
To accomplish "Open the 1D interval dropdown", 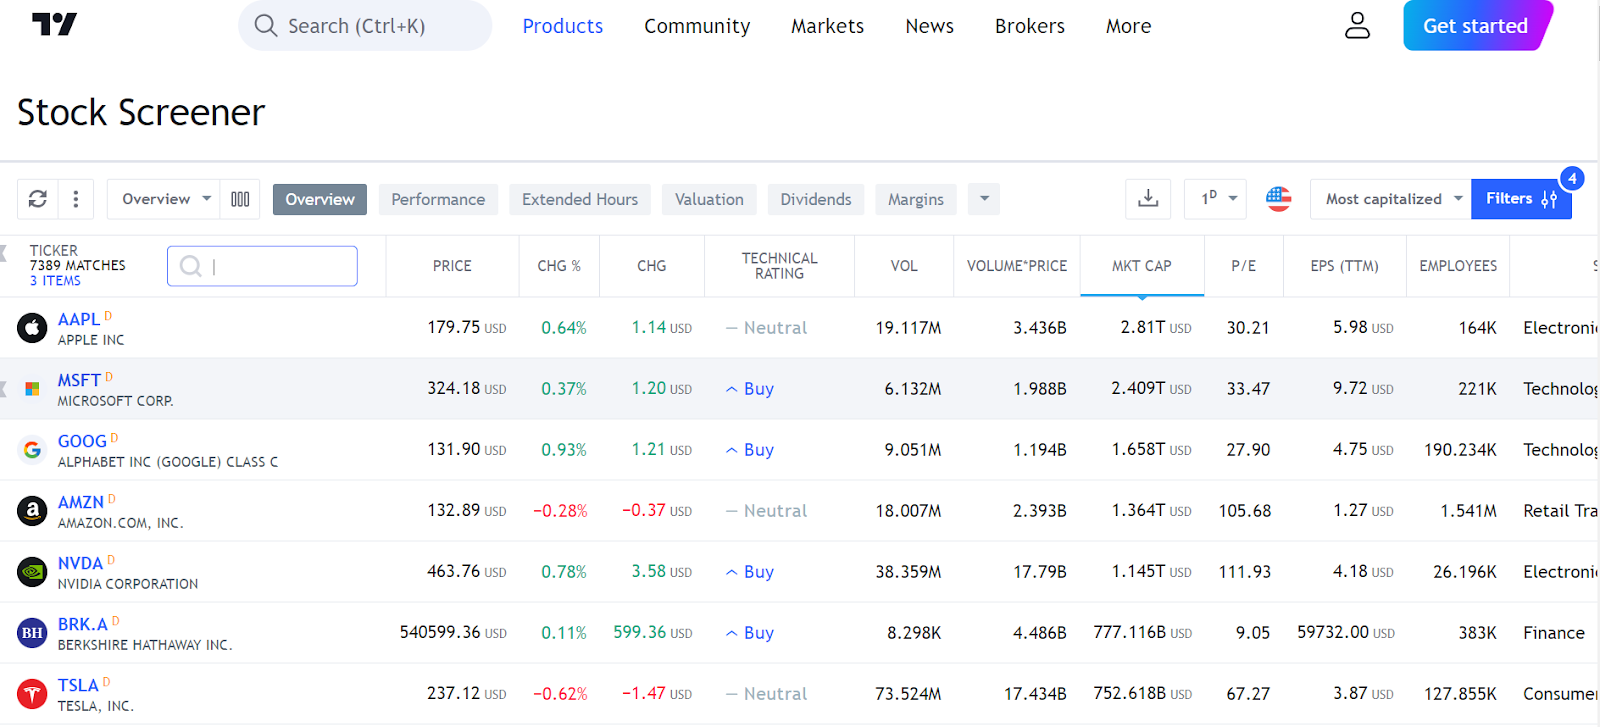I will [x=1216, y=199].
